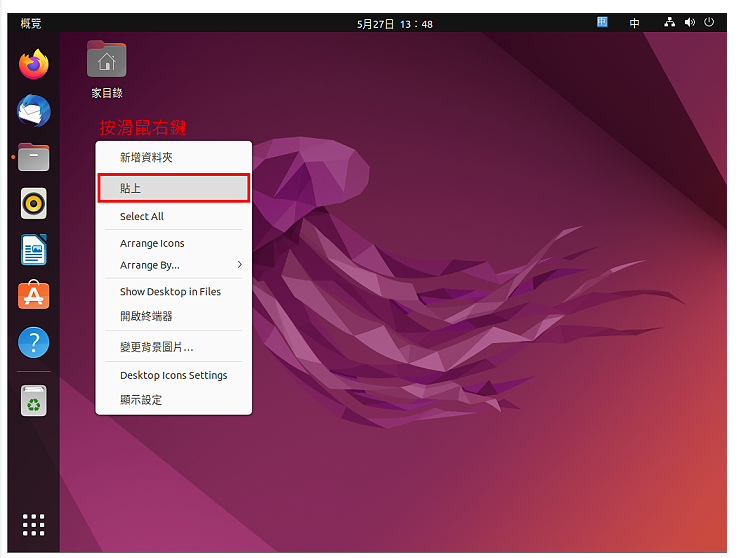
Task: Show applications grid button
Action: coord(33,525)
